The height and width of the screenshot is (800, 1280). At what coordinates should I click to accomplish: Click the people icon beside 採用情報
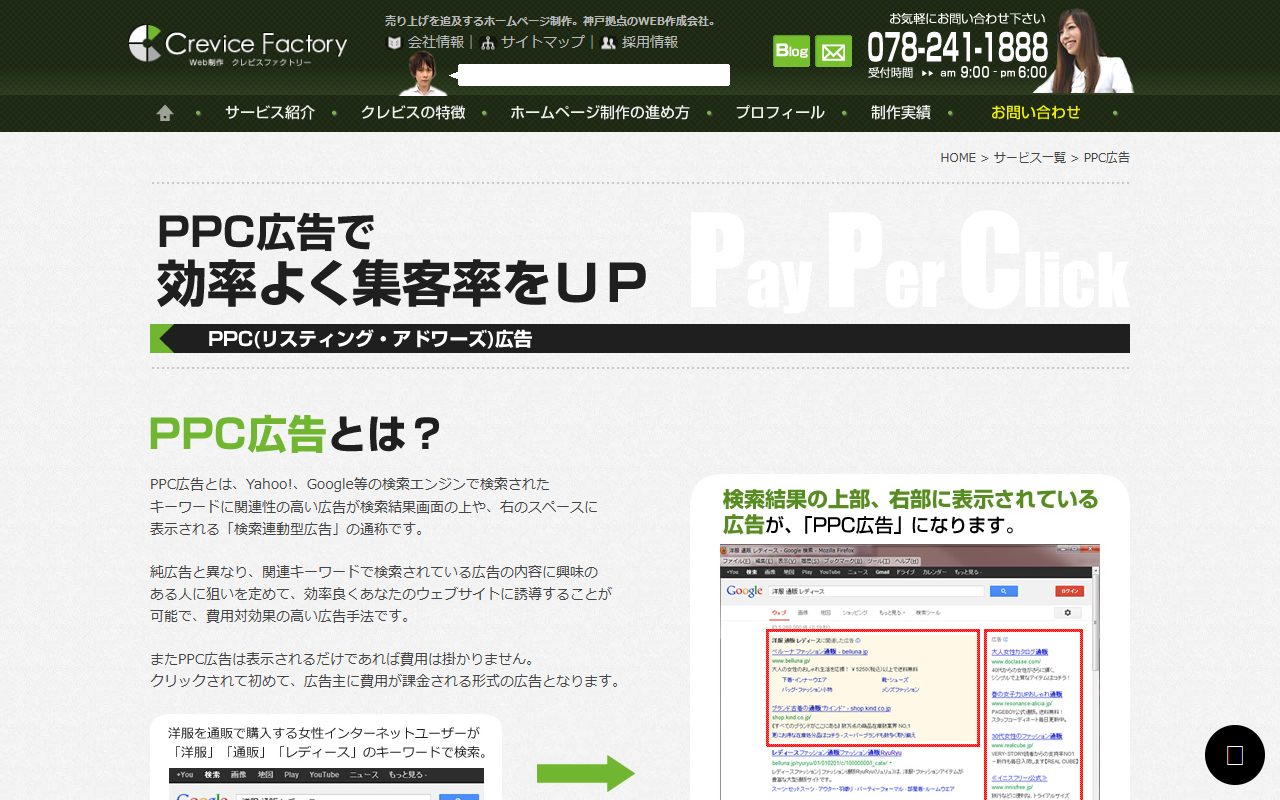pyautogui.click(x=608, y=43)
